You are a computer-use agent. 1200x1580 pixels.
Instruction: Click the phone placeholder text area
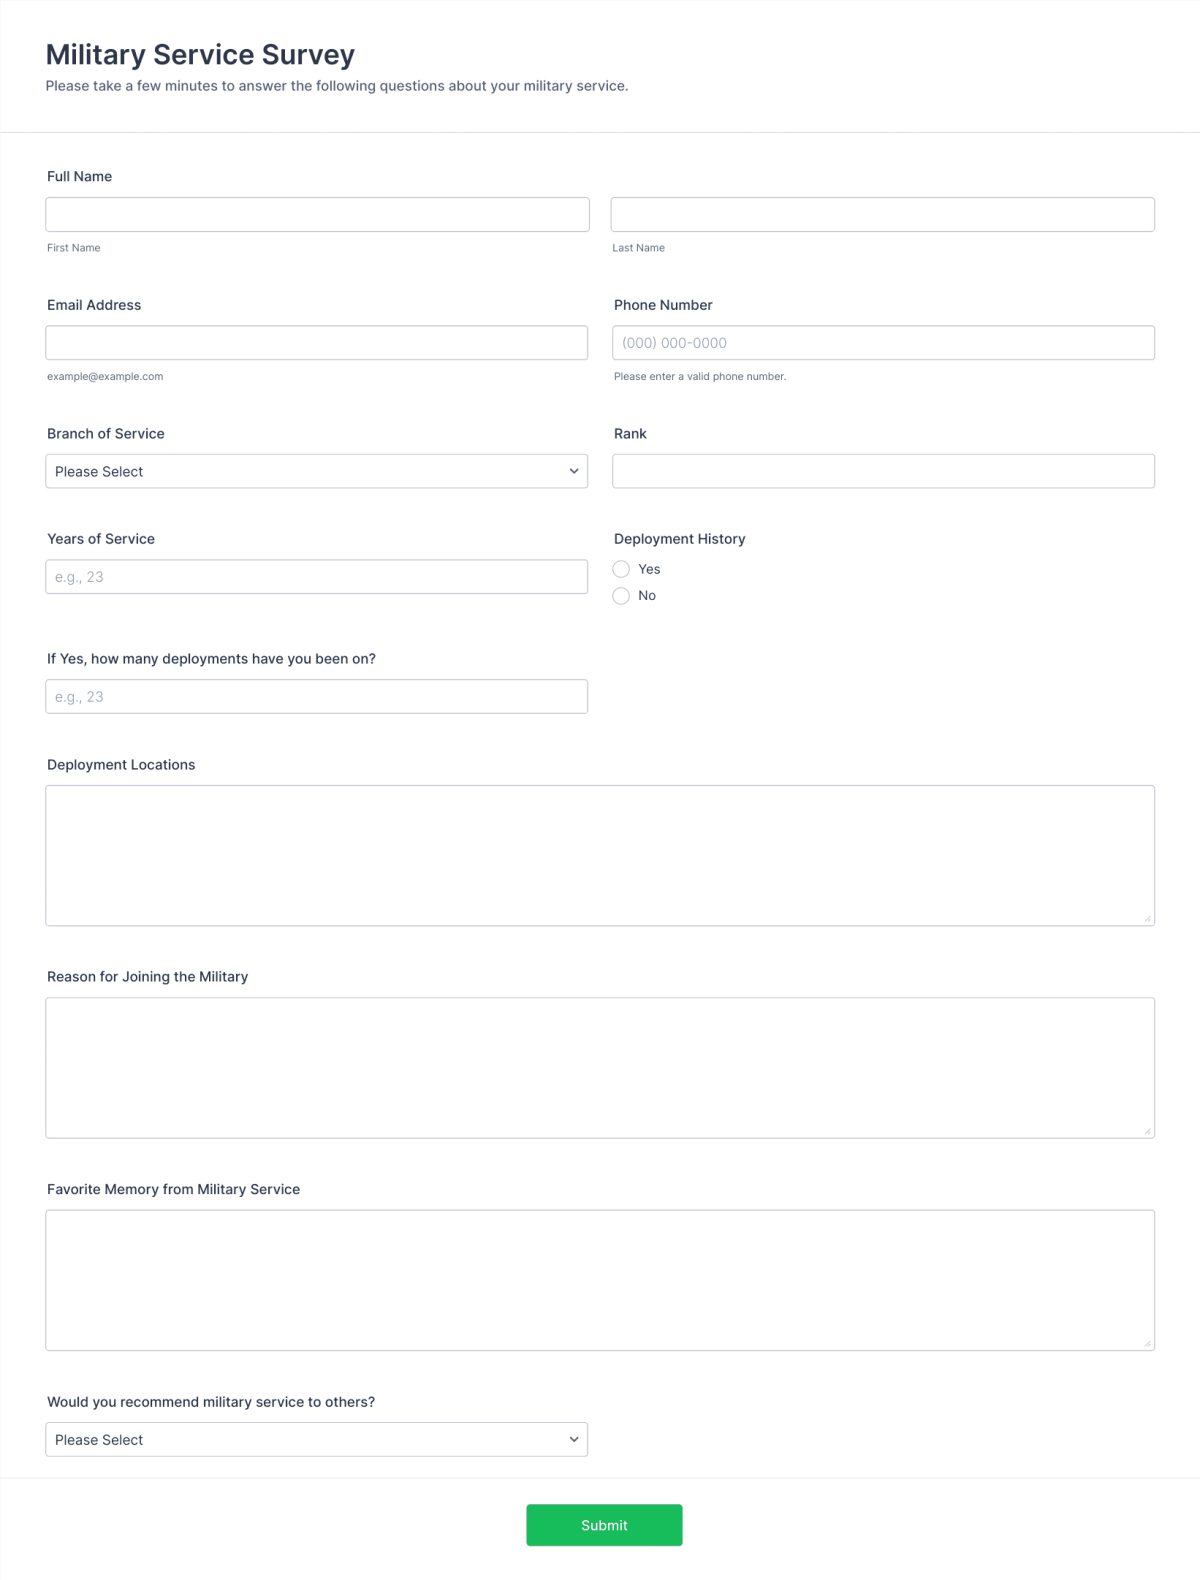pyautogui.click(x=674, y=342)
